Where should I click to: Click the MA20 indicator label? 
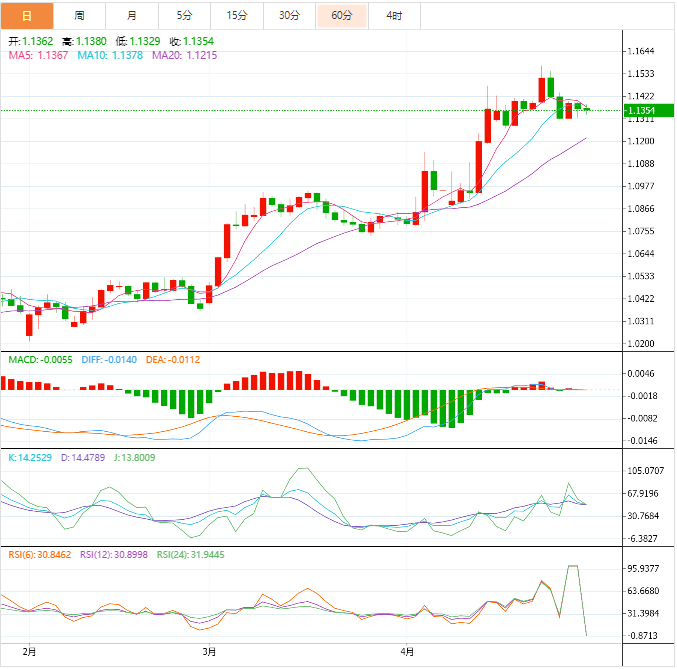pos(184,56)
